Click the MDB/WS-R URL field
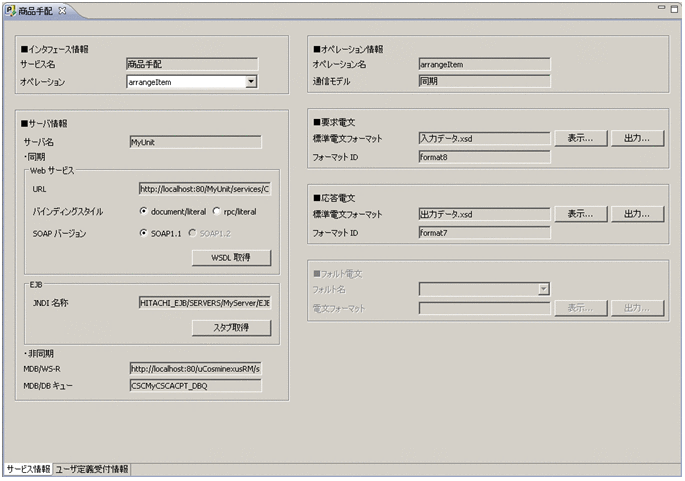 click(195, 369)
